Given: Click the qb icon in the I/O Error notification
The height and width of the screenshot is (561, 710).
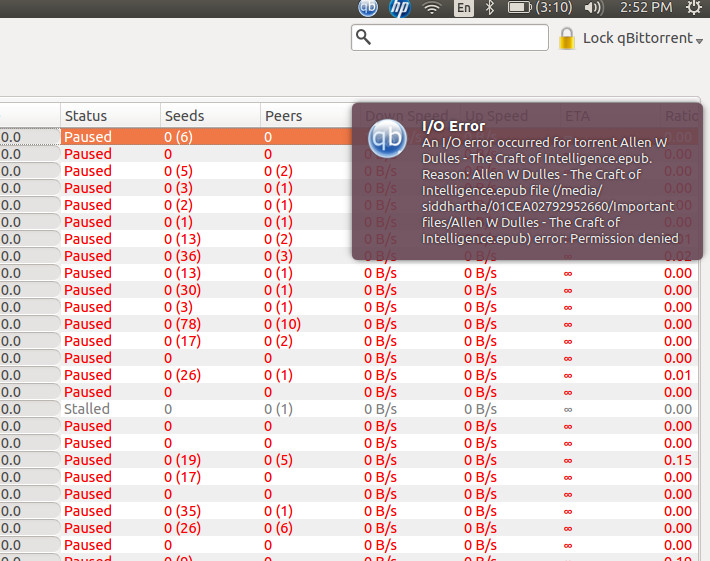Looking at the screenshot, I should tap(388, 138).
